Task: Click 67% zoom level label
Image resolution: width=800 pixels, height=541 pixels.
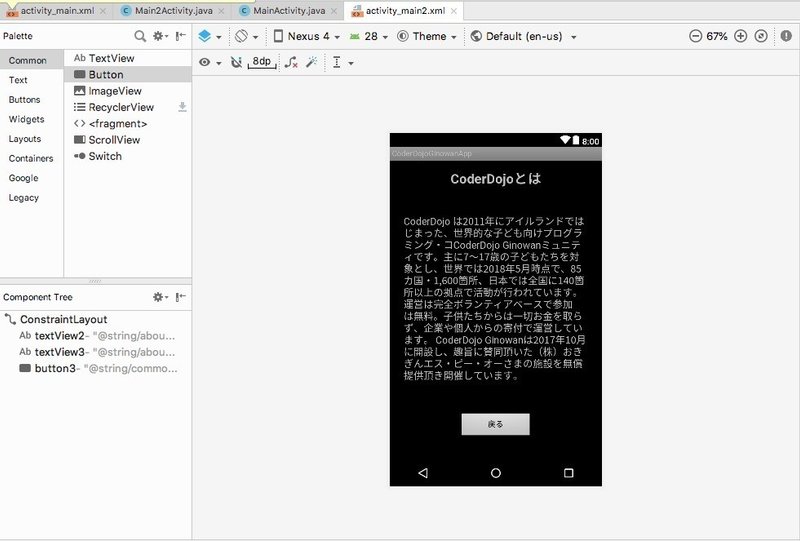Action: coord(717,36)
